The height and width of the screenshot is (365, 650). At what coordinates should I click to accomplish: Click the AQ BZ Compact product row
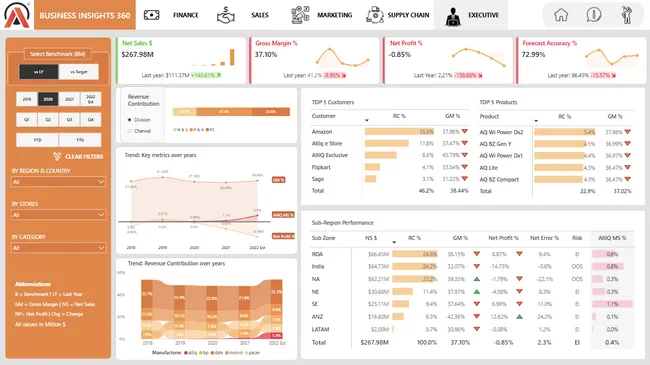[x=555, y=179]
